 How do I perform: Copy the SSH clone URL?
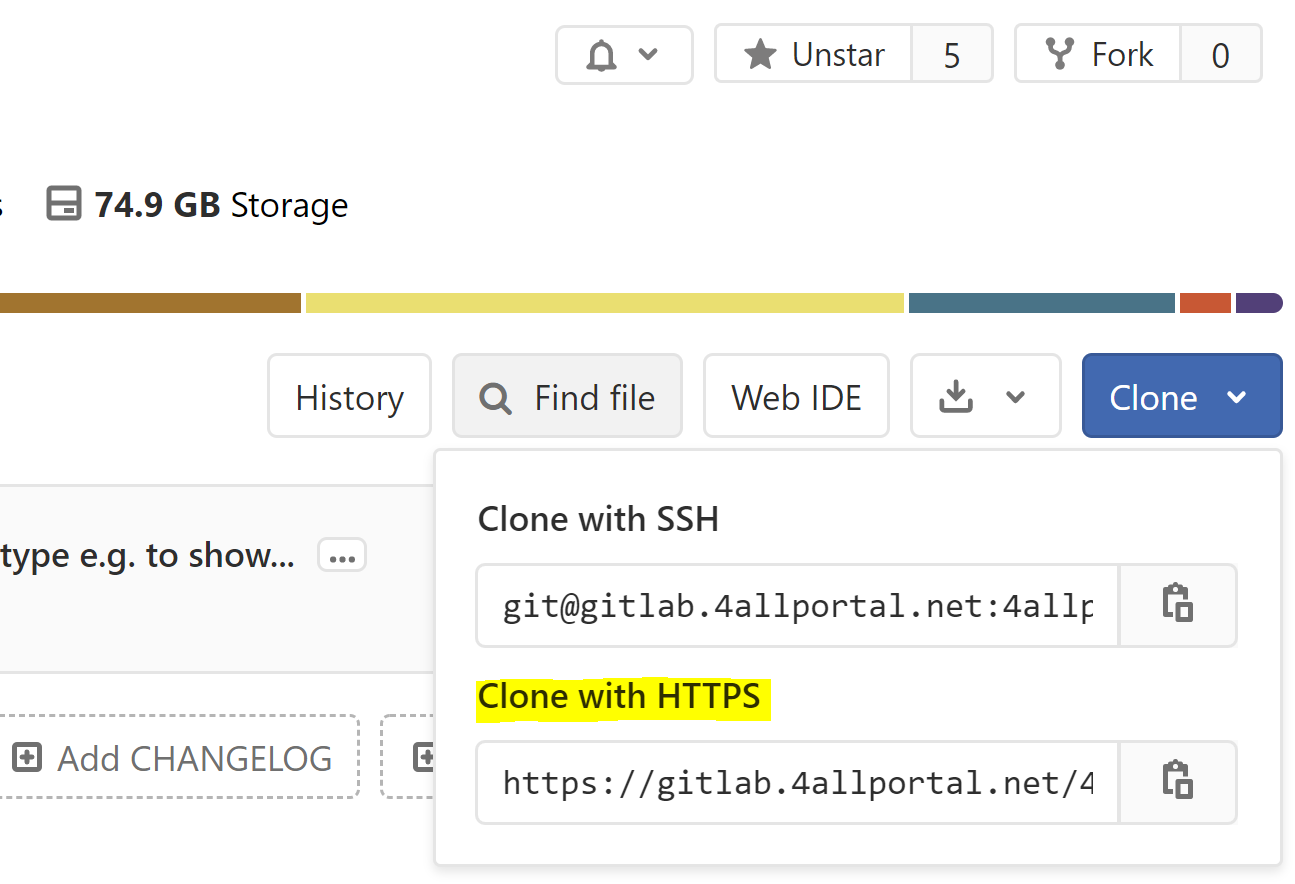click(x=1178, y=605)
